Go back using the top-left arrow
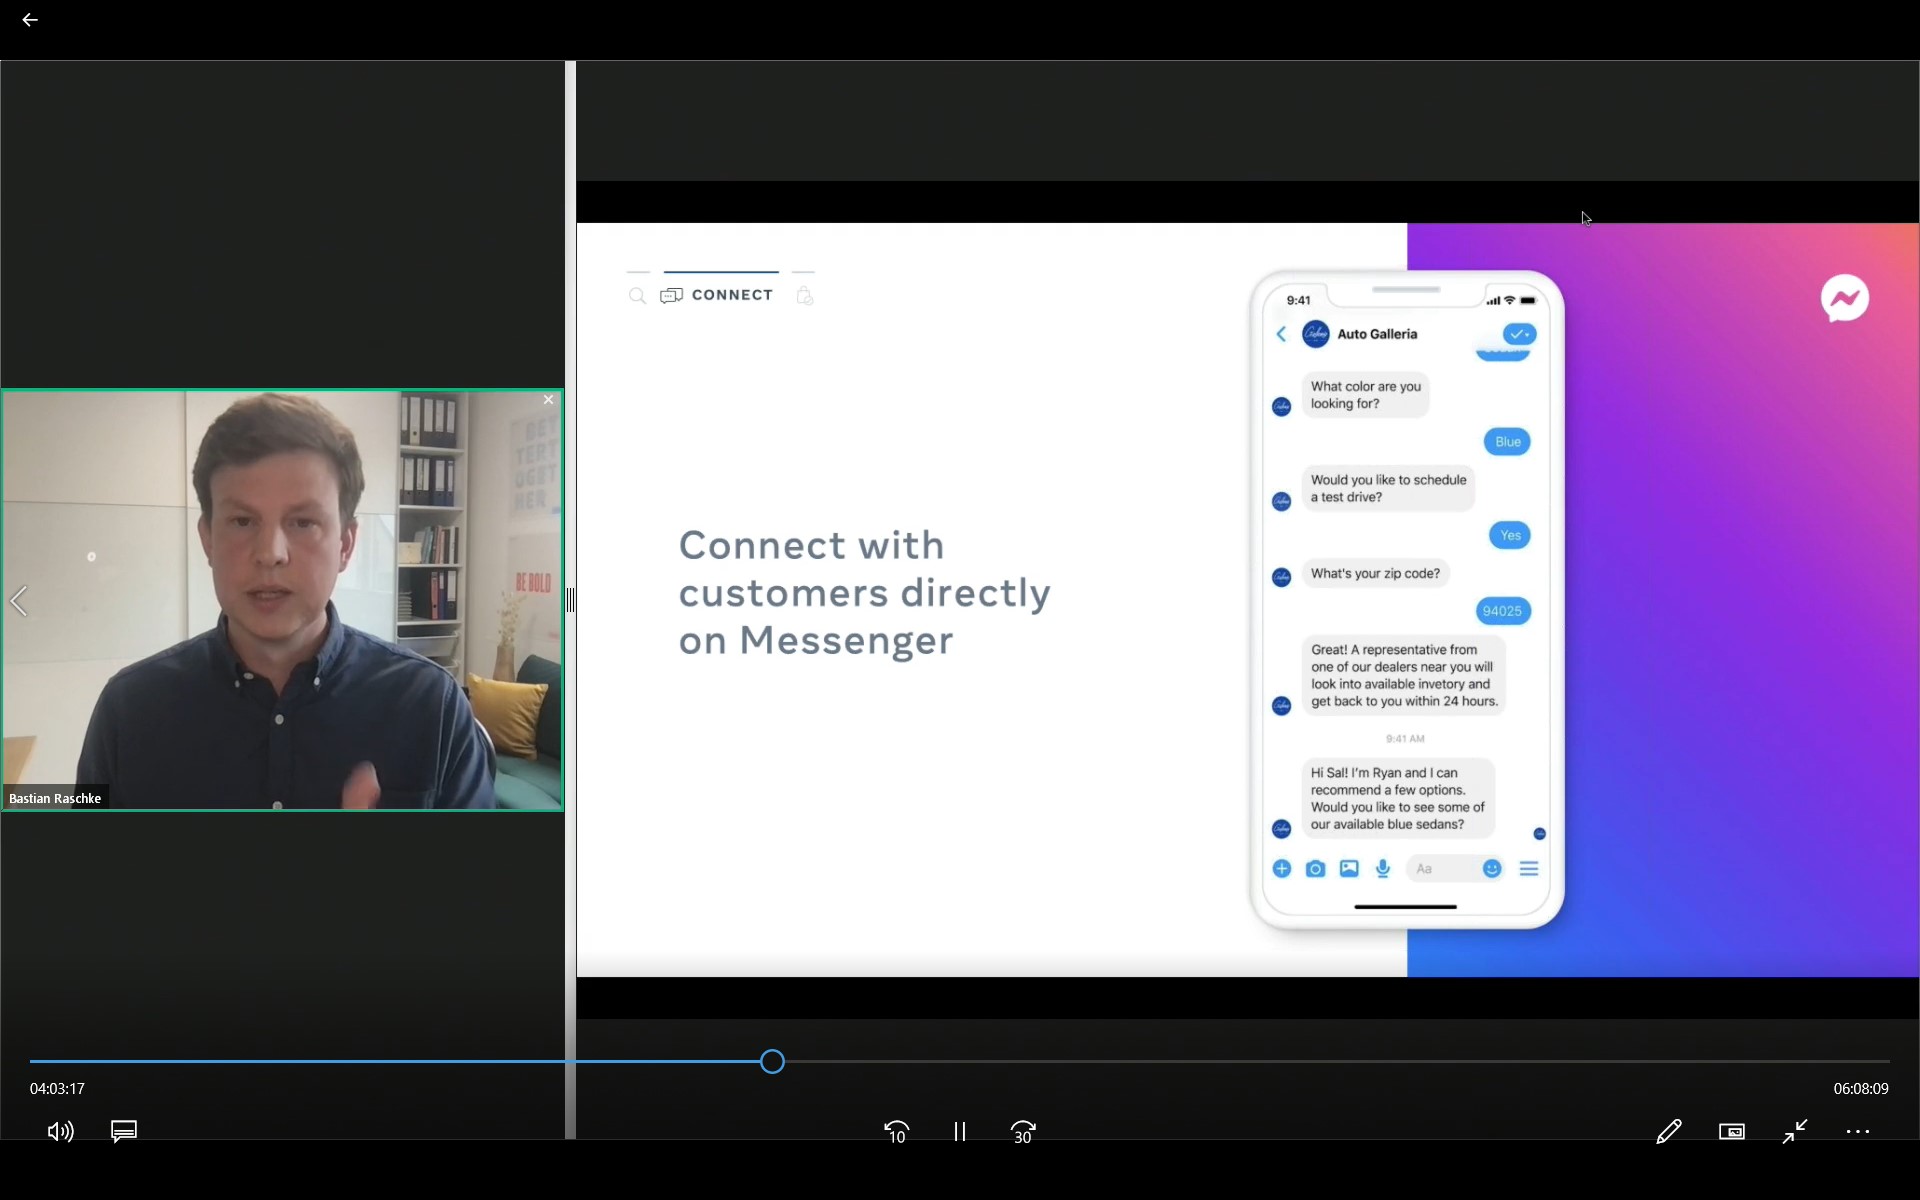 click(30, 20)
